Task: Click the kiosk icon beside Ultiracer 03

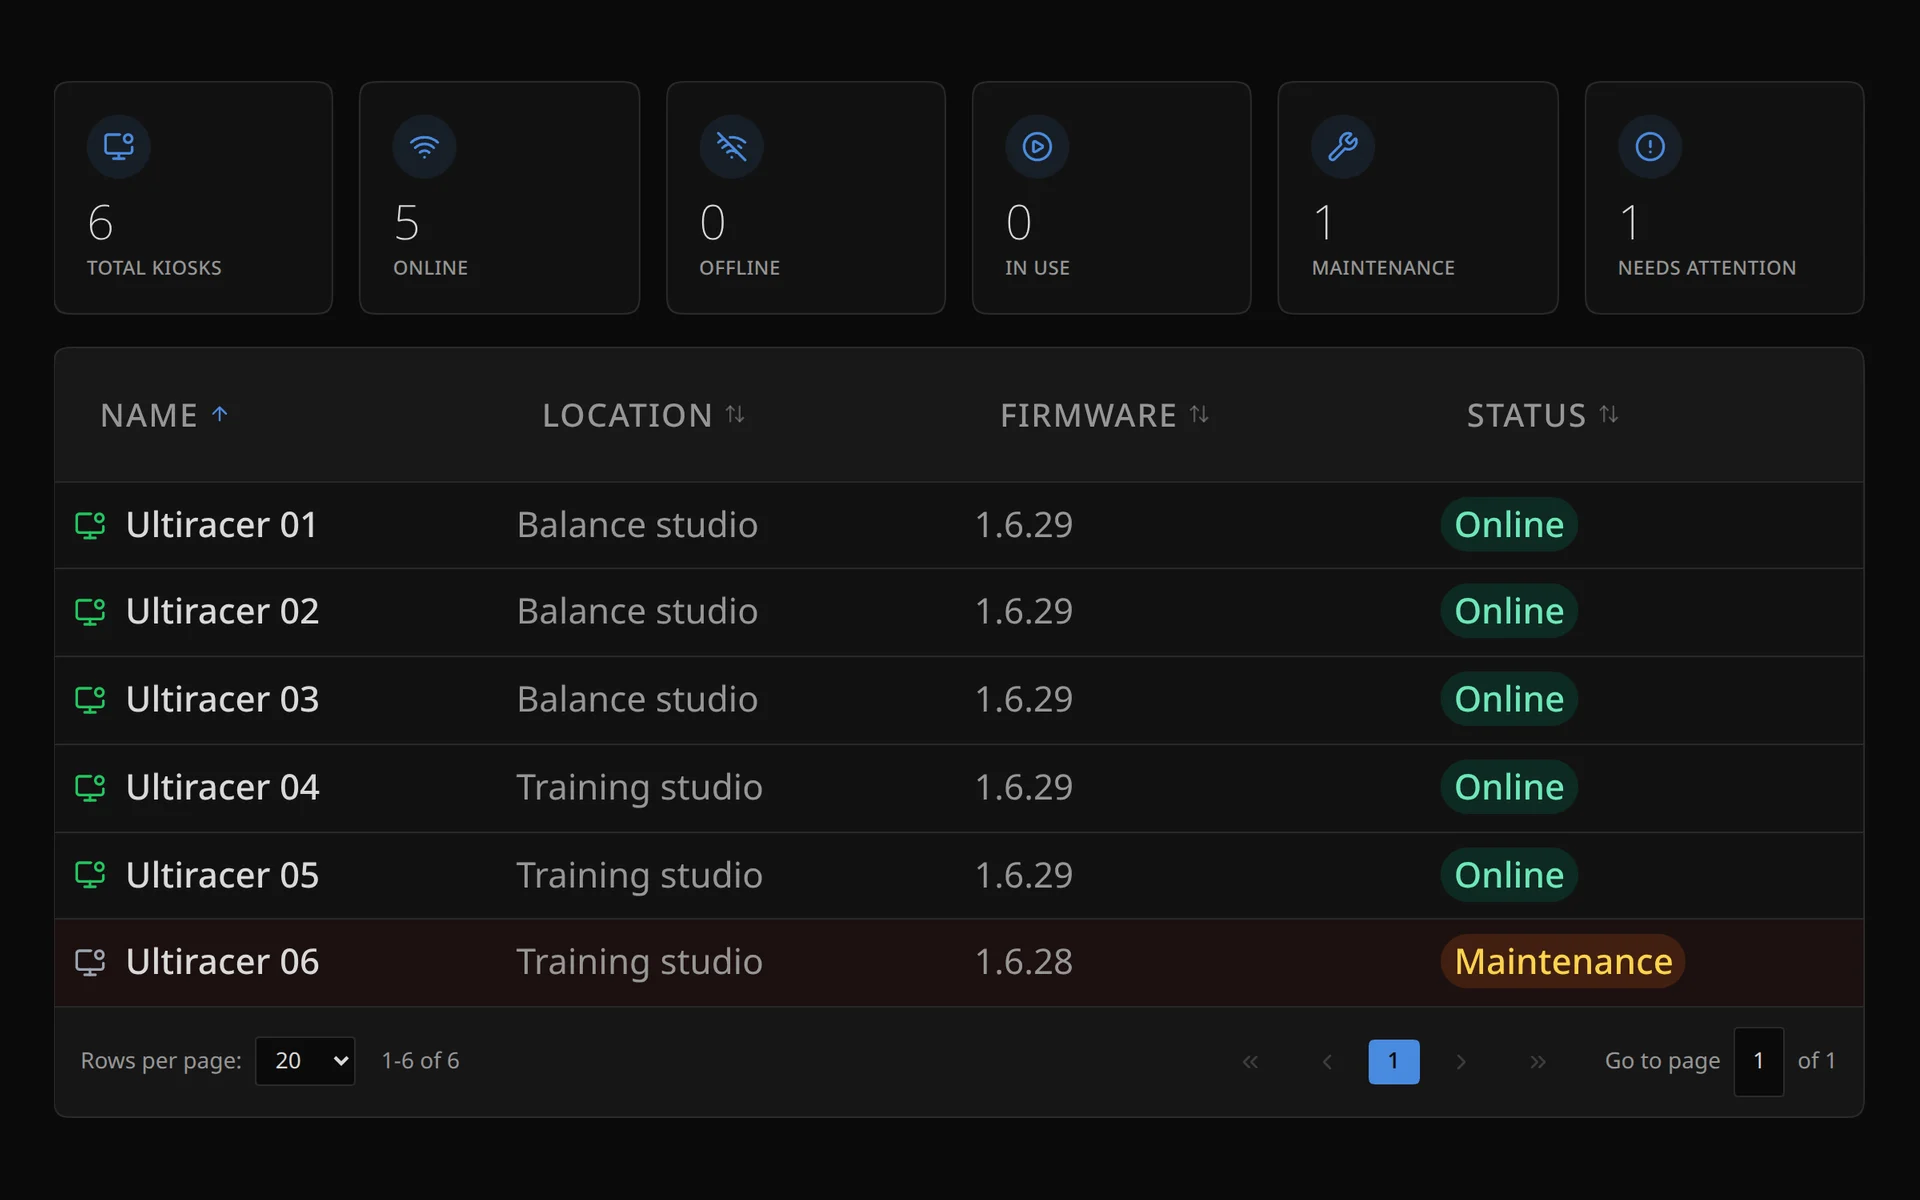Action: tap(90, 699)
